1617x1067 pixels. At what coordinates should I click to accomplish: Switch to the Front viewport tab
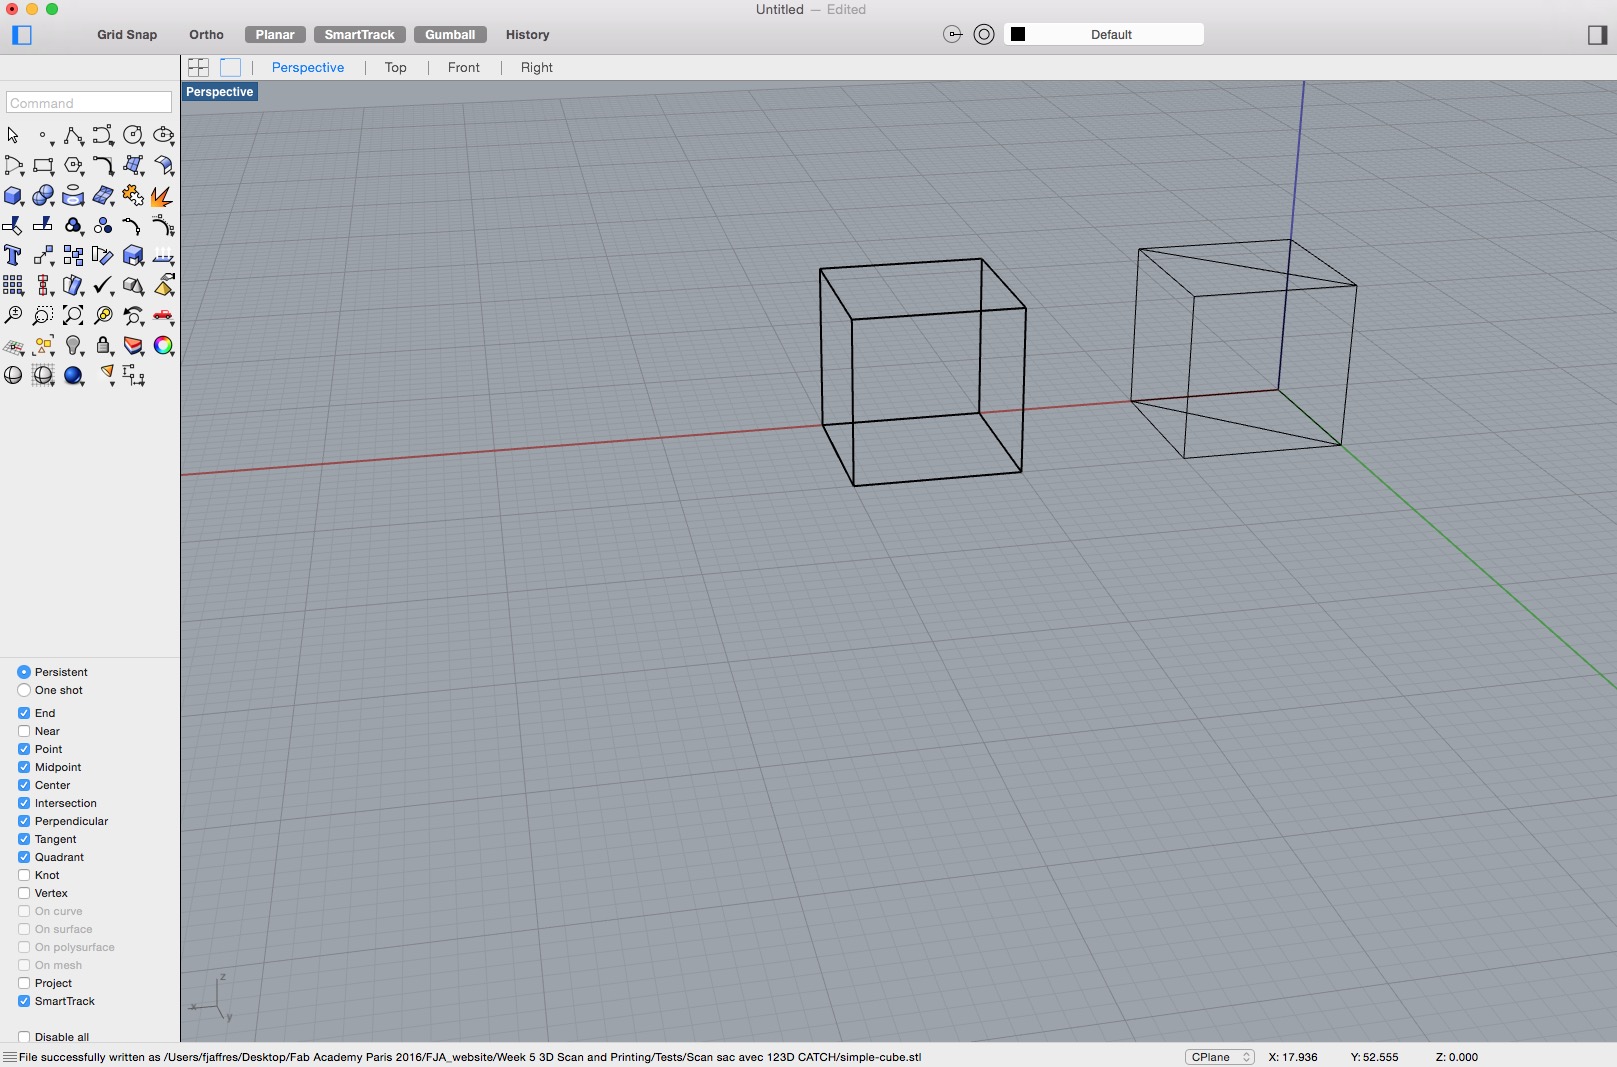coord(464,67)
